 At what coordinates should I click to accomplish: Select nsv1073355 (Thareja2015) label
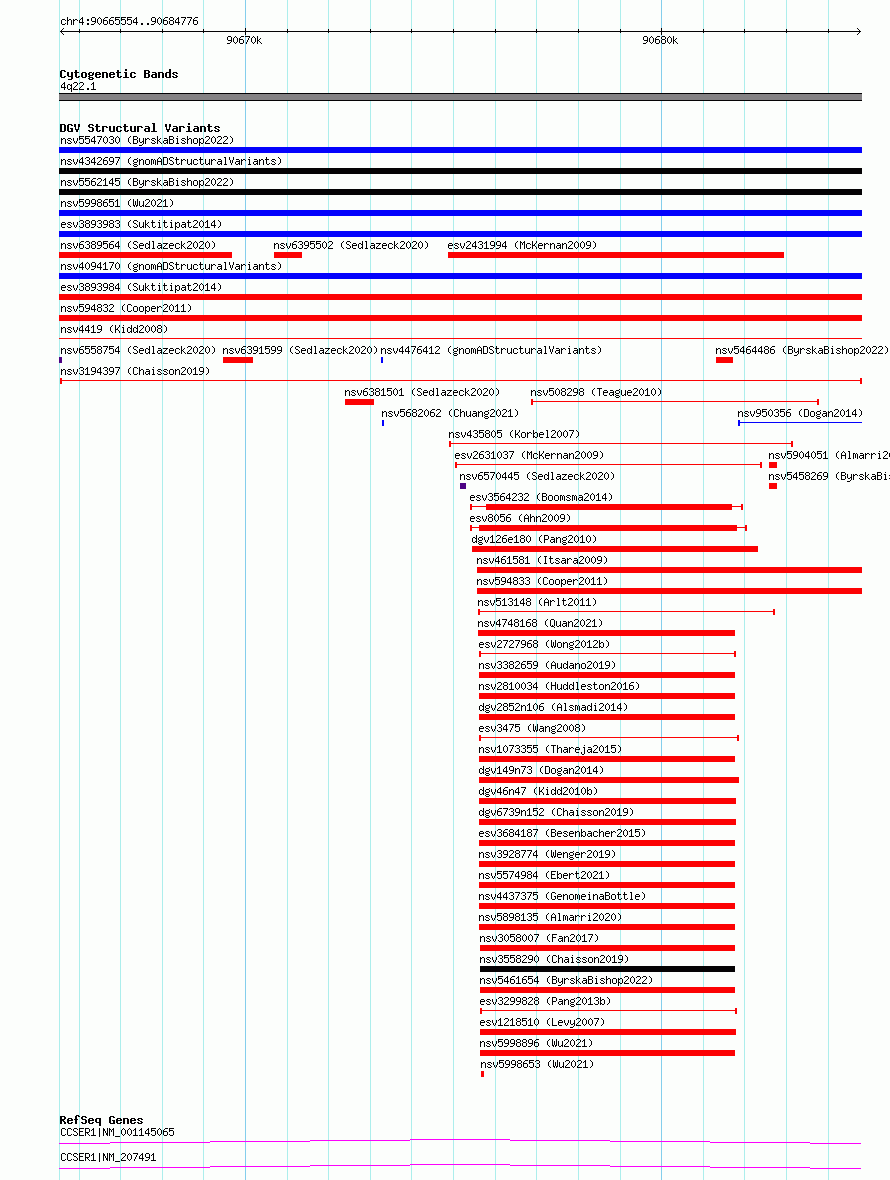(550, 751)
